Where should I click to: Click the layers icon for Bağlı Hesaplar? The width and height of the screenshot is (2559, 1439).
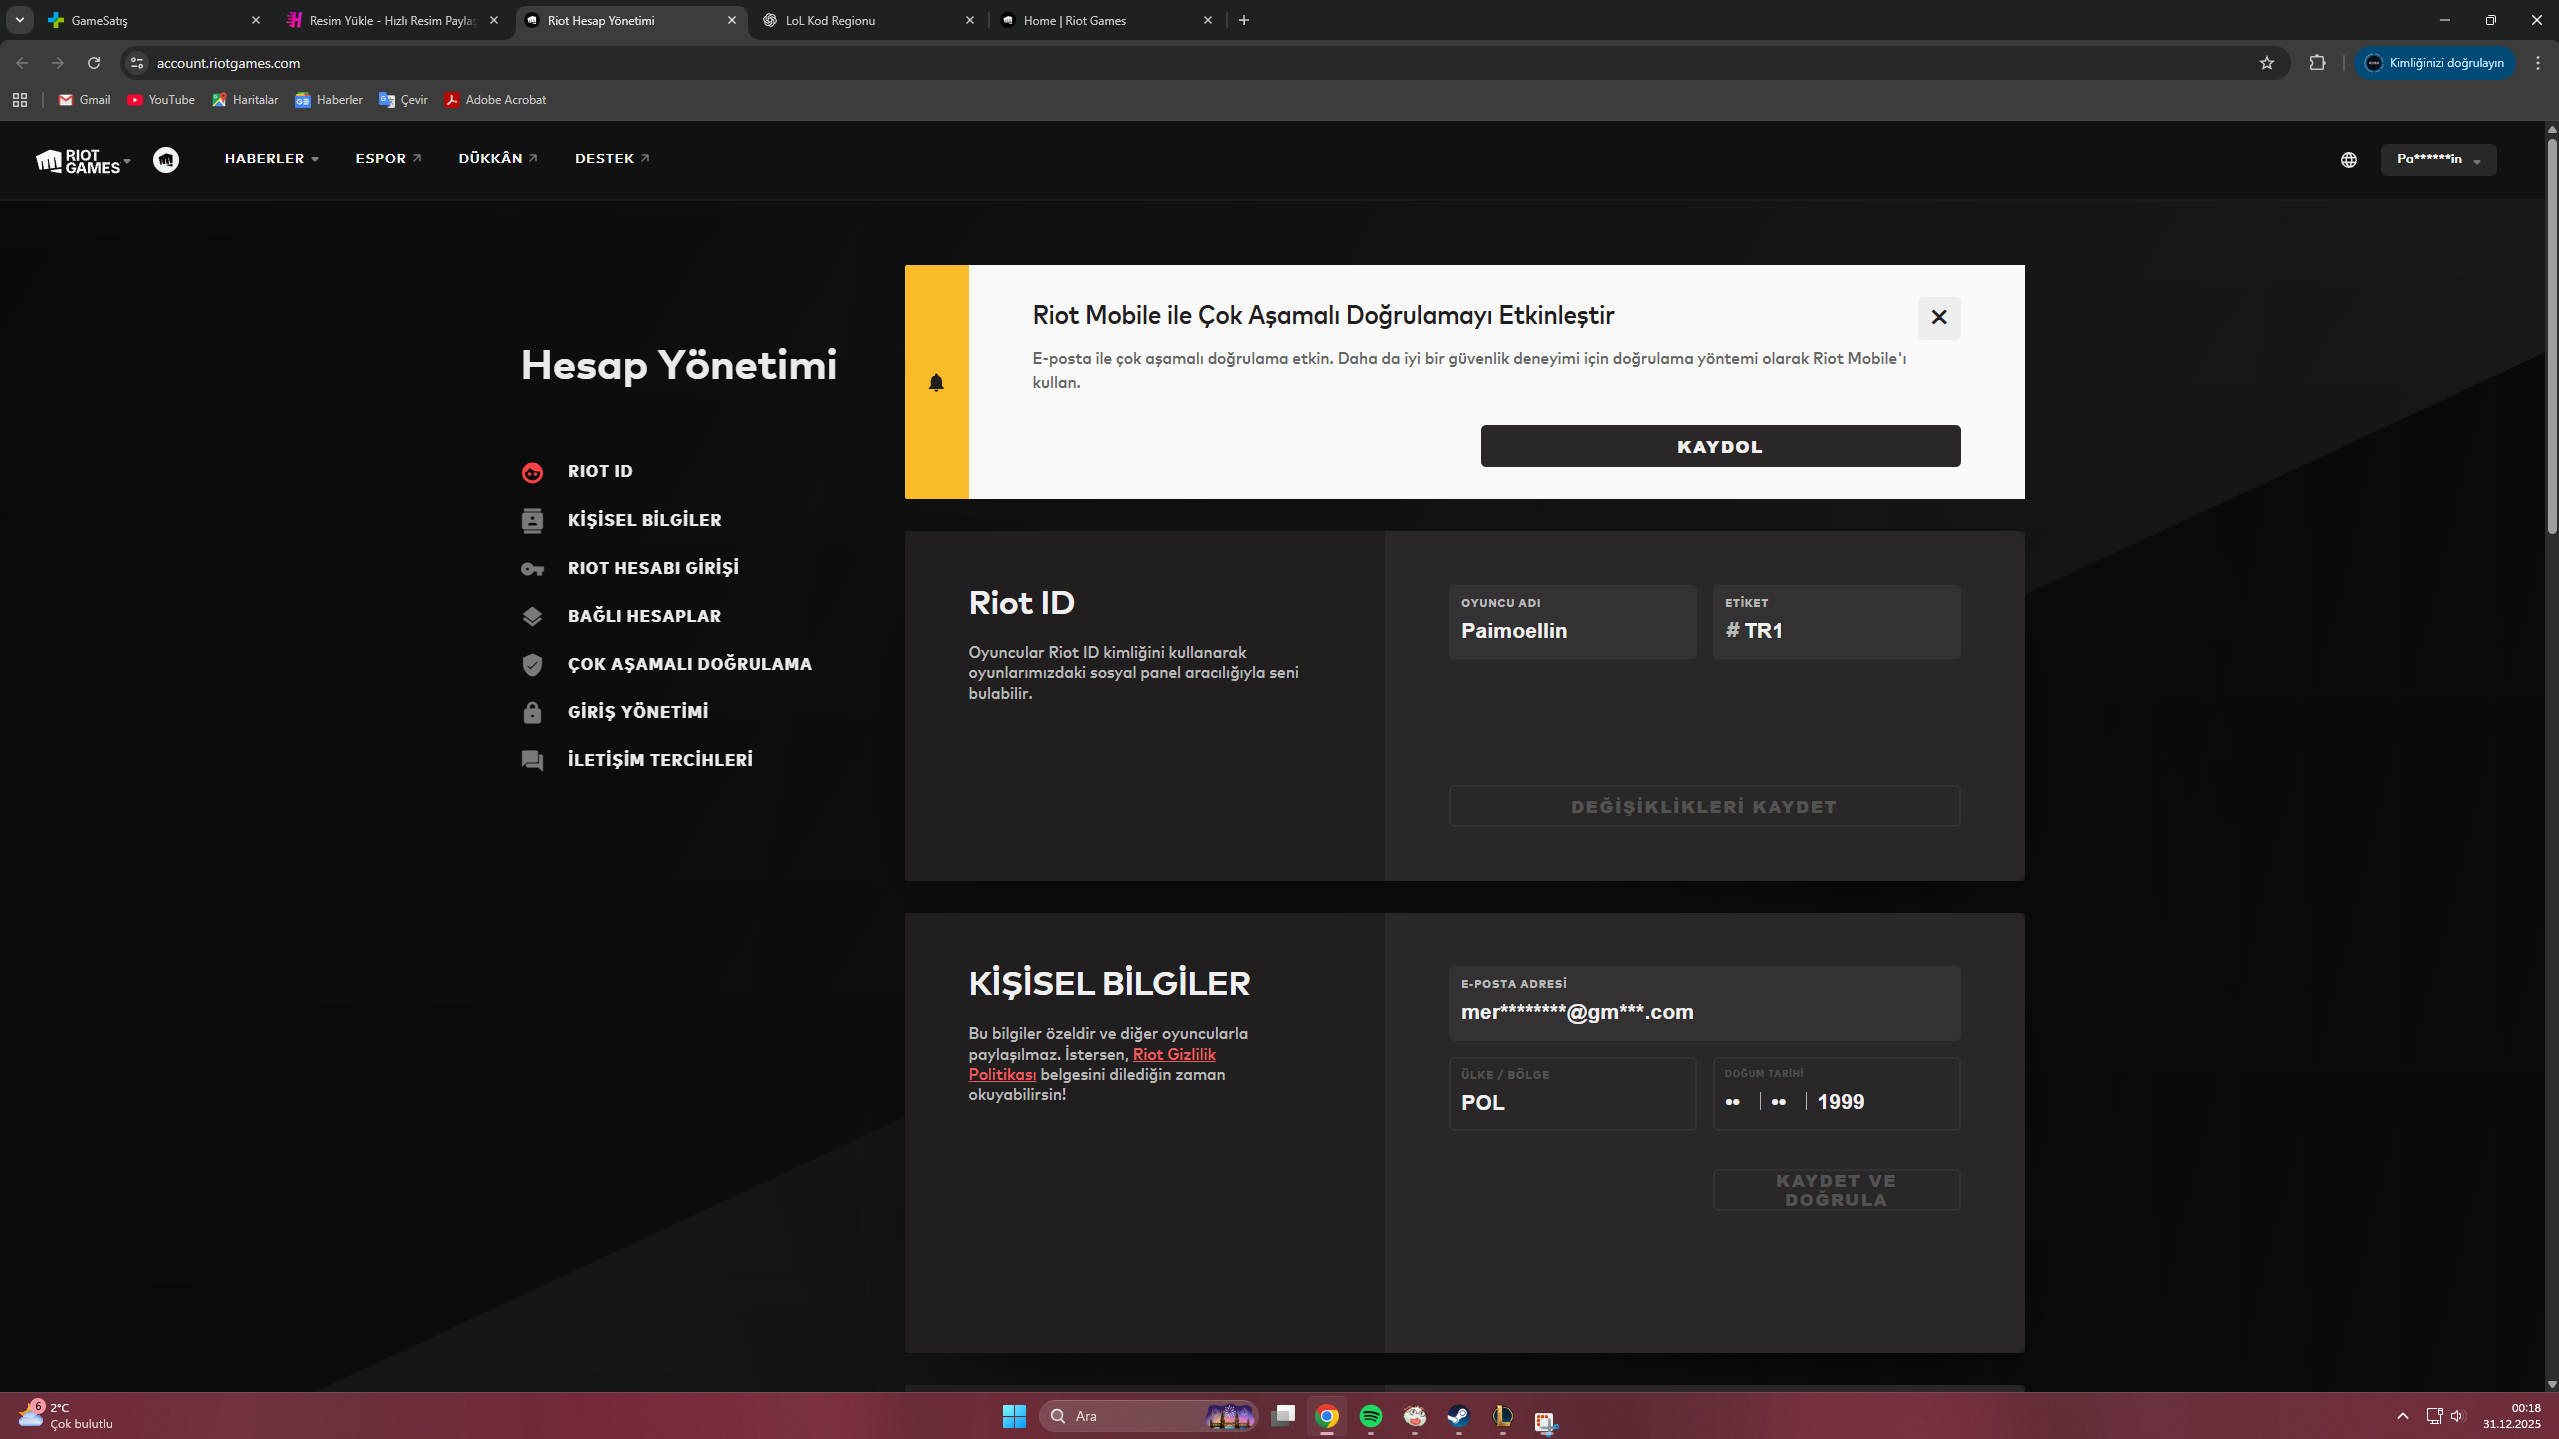532,616
